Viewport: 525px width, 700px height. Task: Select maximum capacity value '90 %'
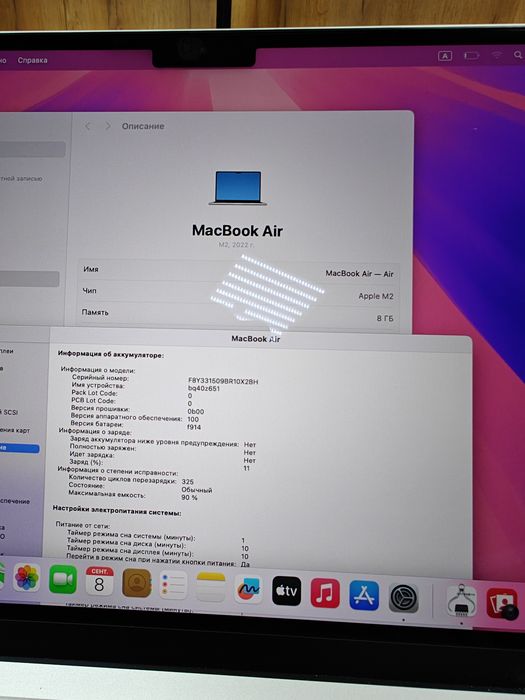coord(189,497)
